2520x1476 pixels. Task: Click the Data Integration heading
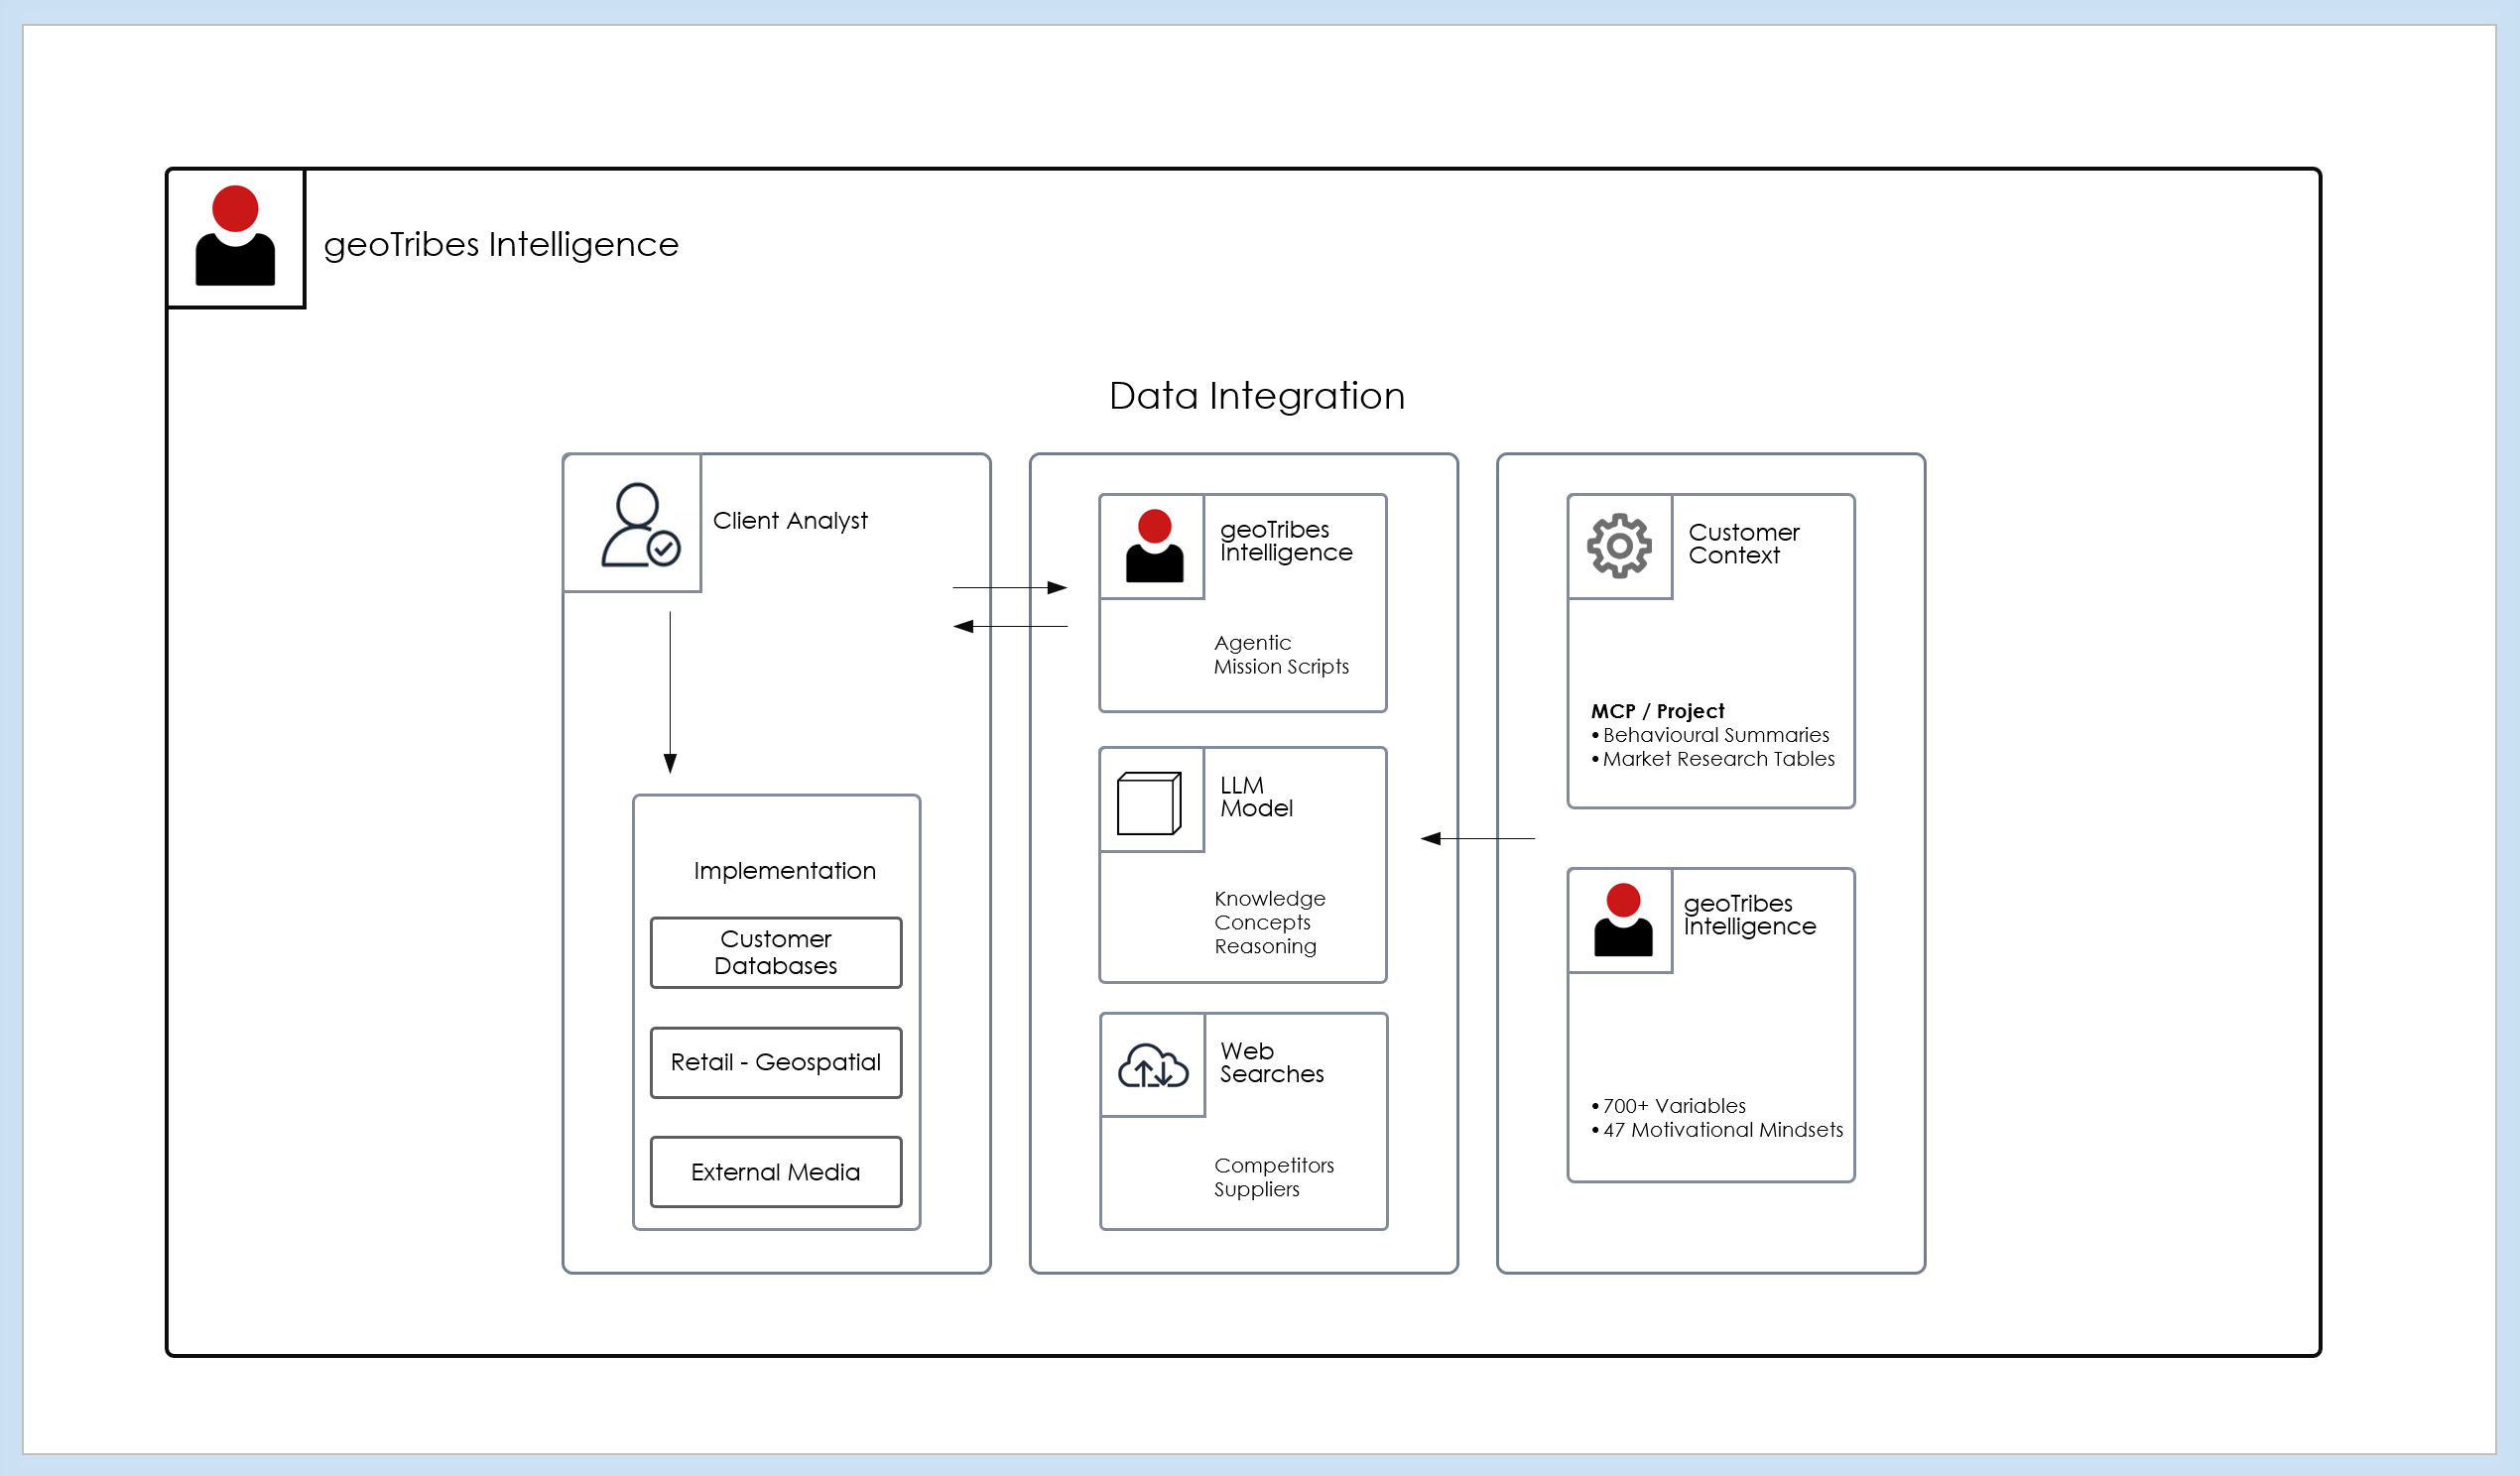coord(1257,396)
